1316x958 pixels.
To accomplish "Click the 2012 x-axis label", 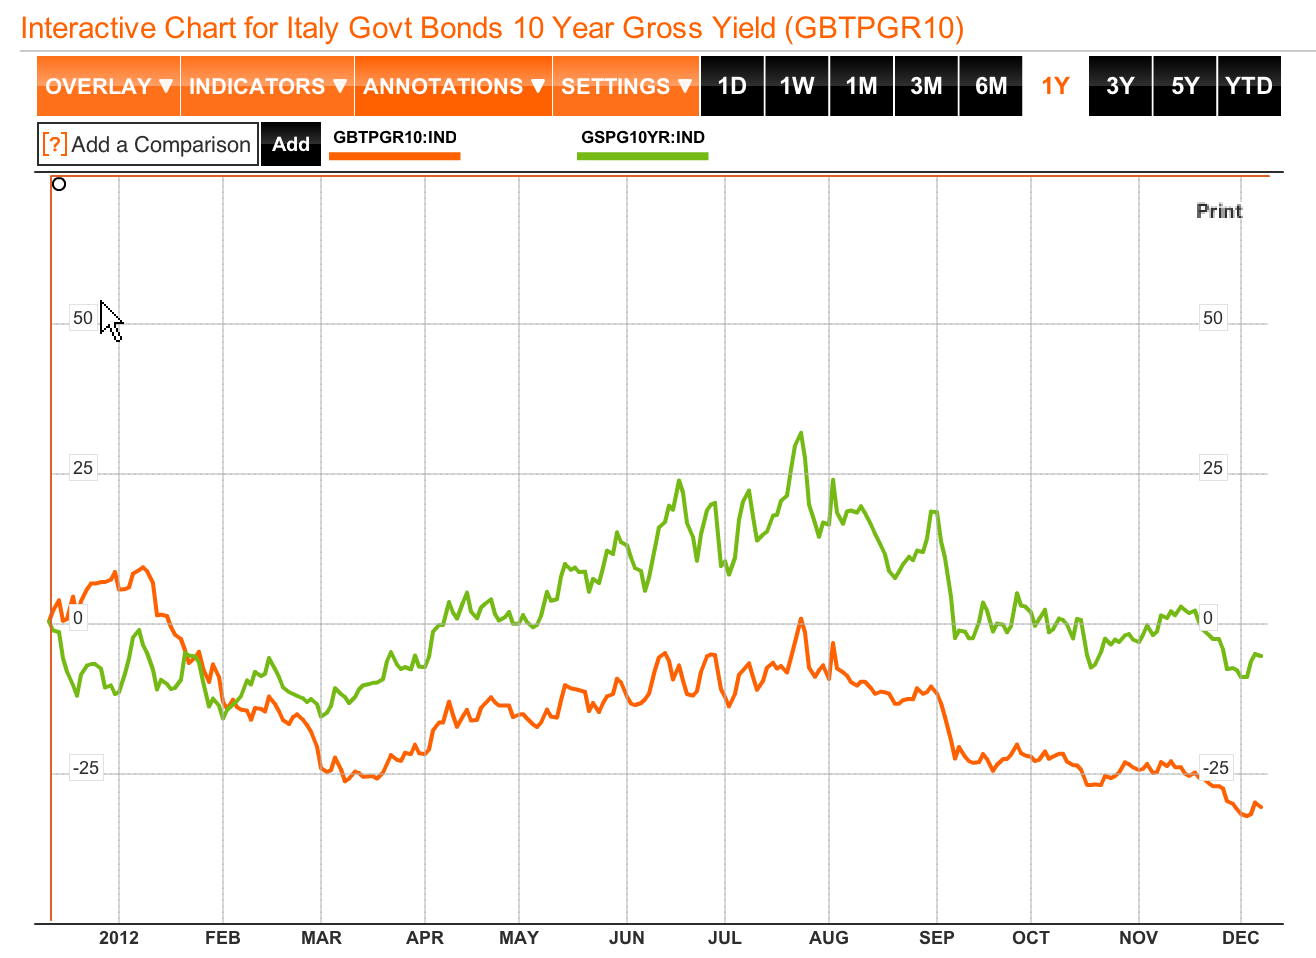I will tap(119, 937).
